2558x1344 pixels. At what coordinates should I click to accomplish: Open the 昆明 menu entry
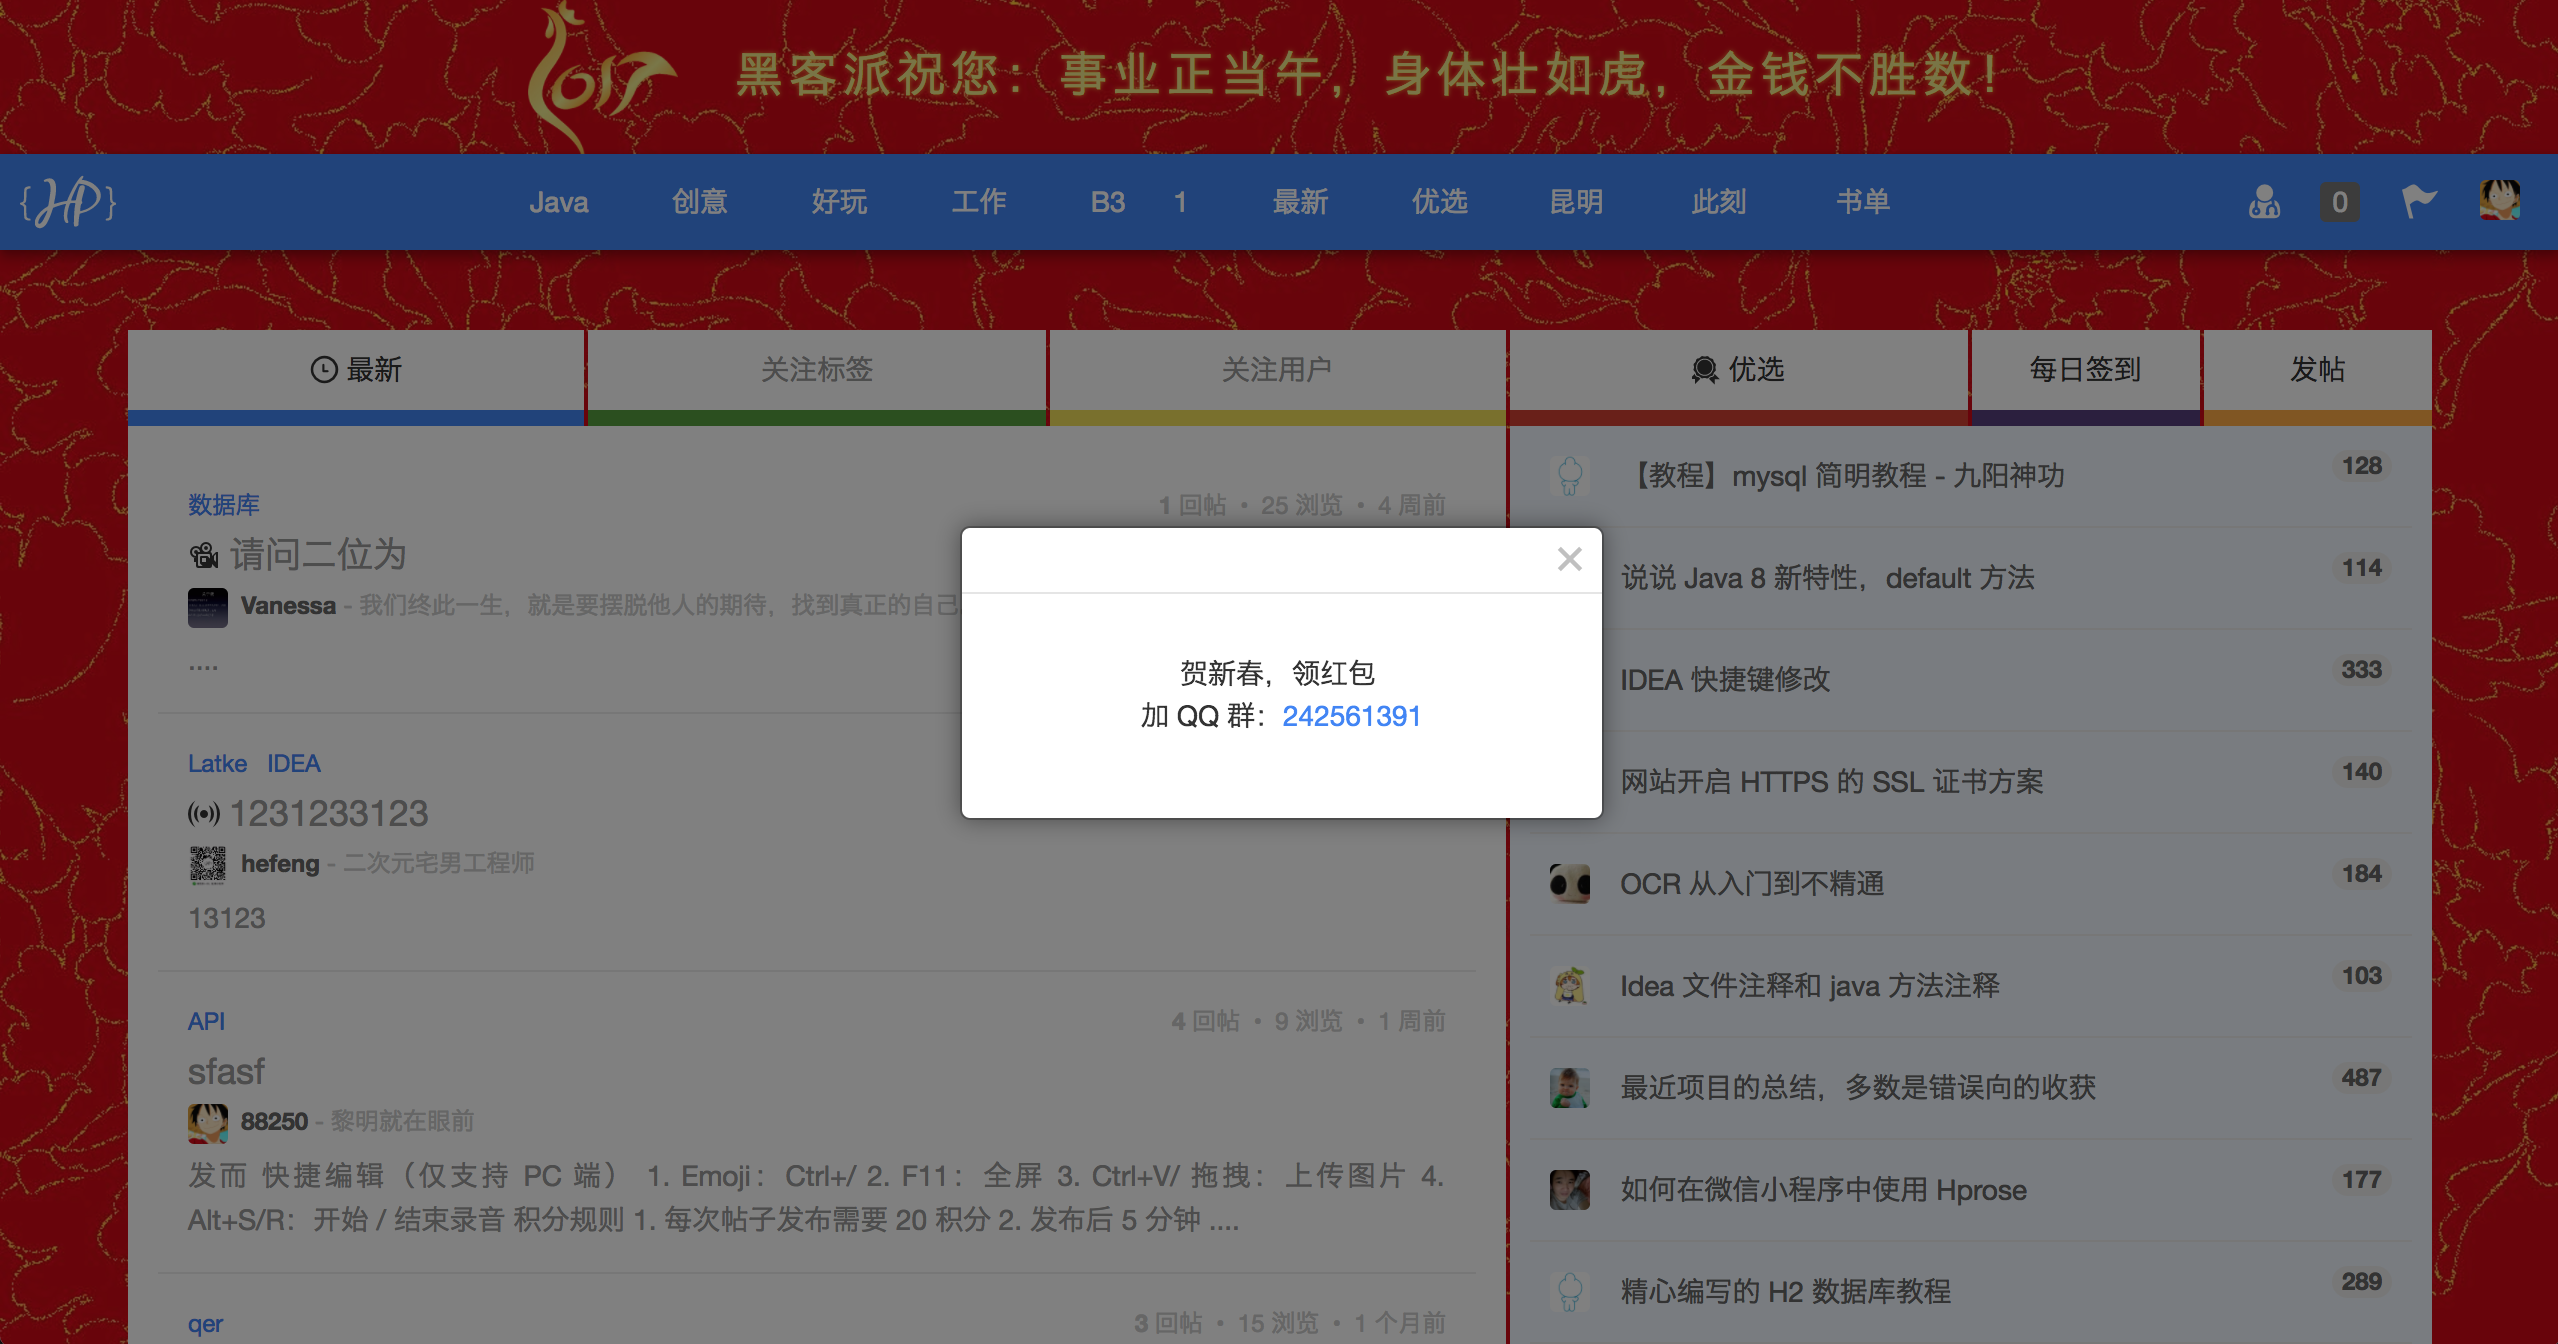point(1577,201)
